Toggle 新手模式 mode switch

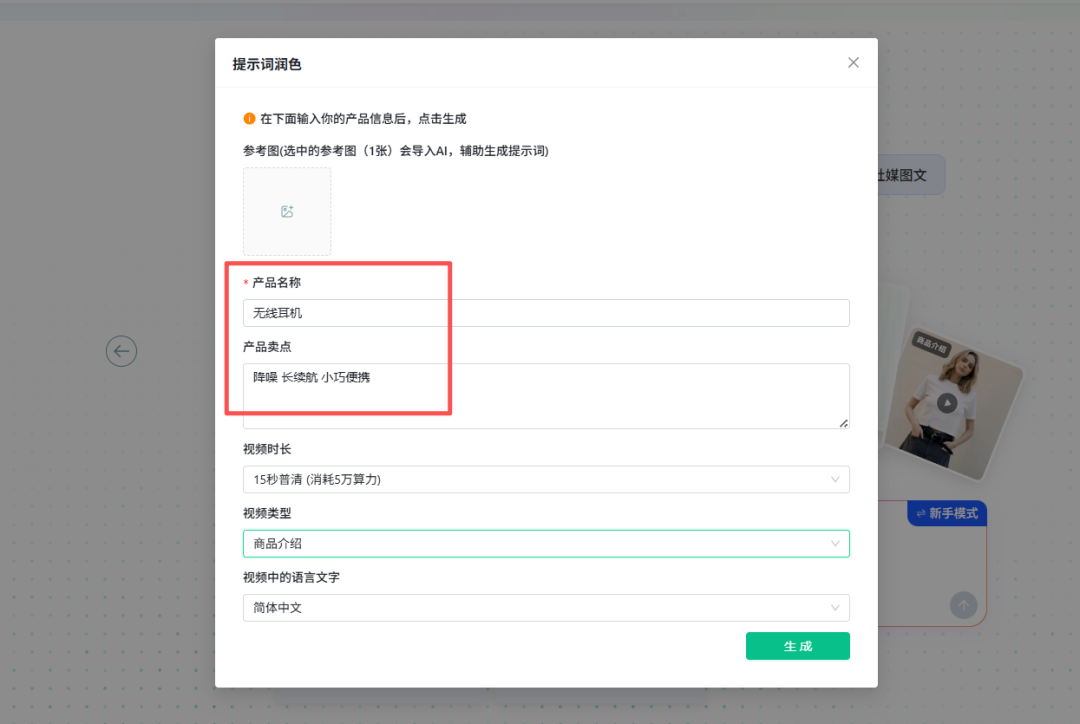pos(947,513)
